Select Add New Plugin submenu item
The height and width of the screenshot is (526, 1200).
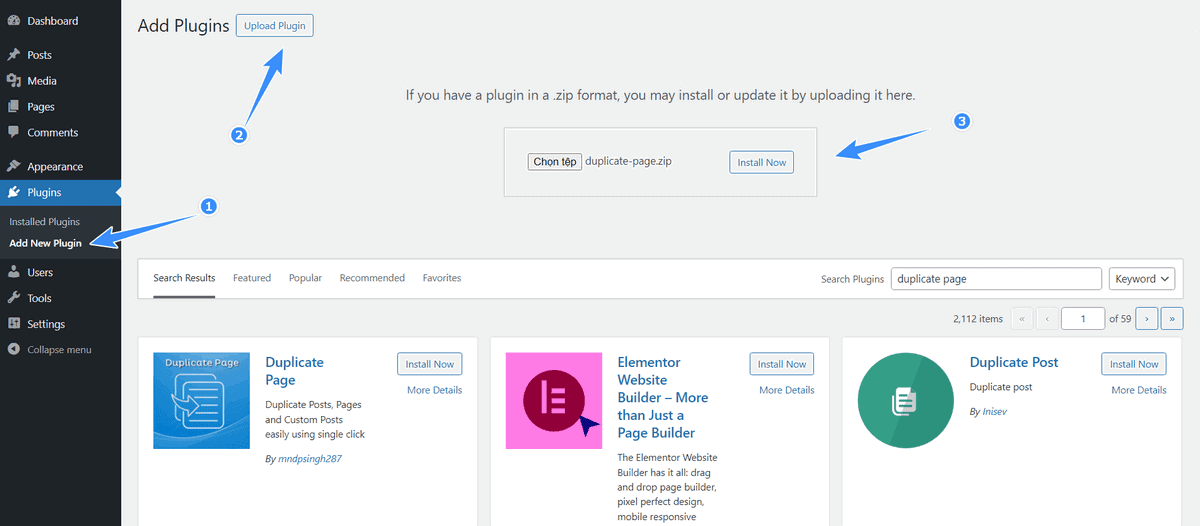click(45, 243)
